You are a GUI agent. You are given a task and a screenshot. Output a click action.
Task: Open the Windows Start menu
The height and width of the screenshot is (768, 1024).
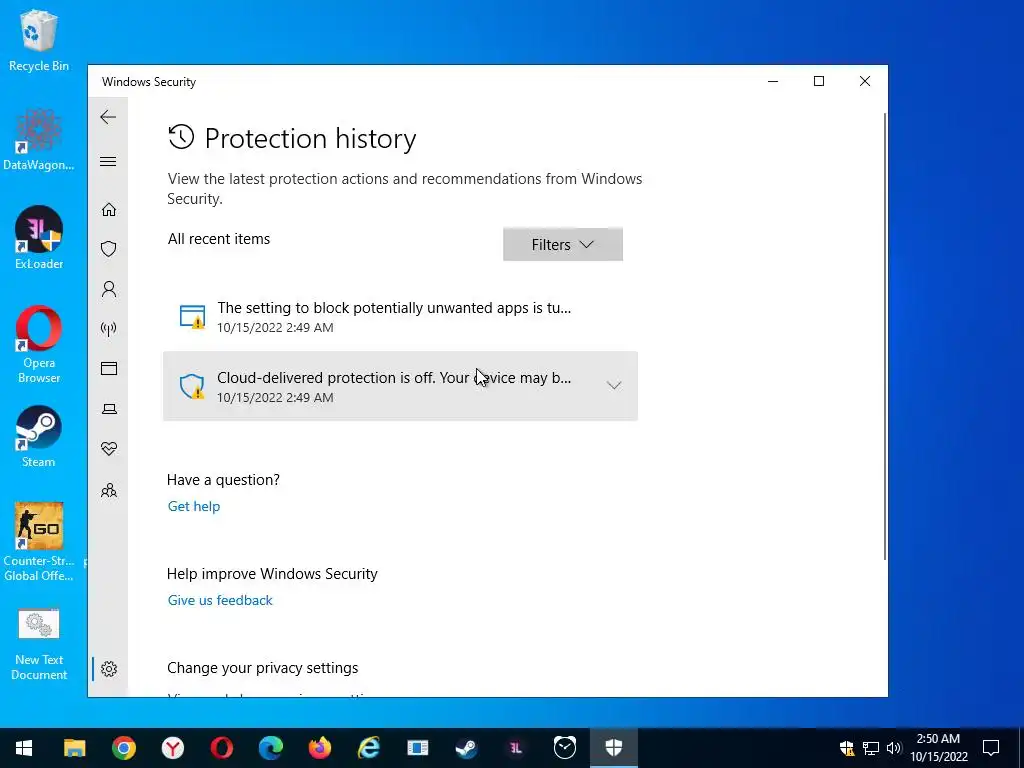pos(24,748)
